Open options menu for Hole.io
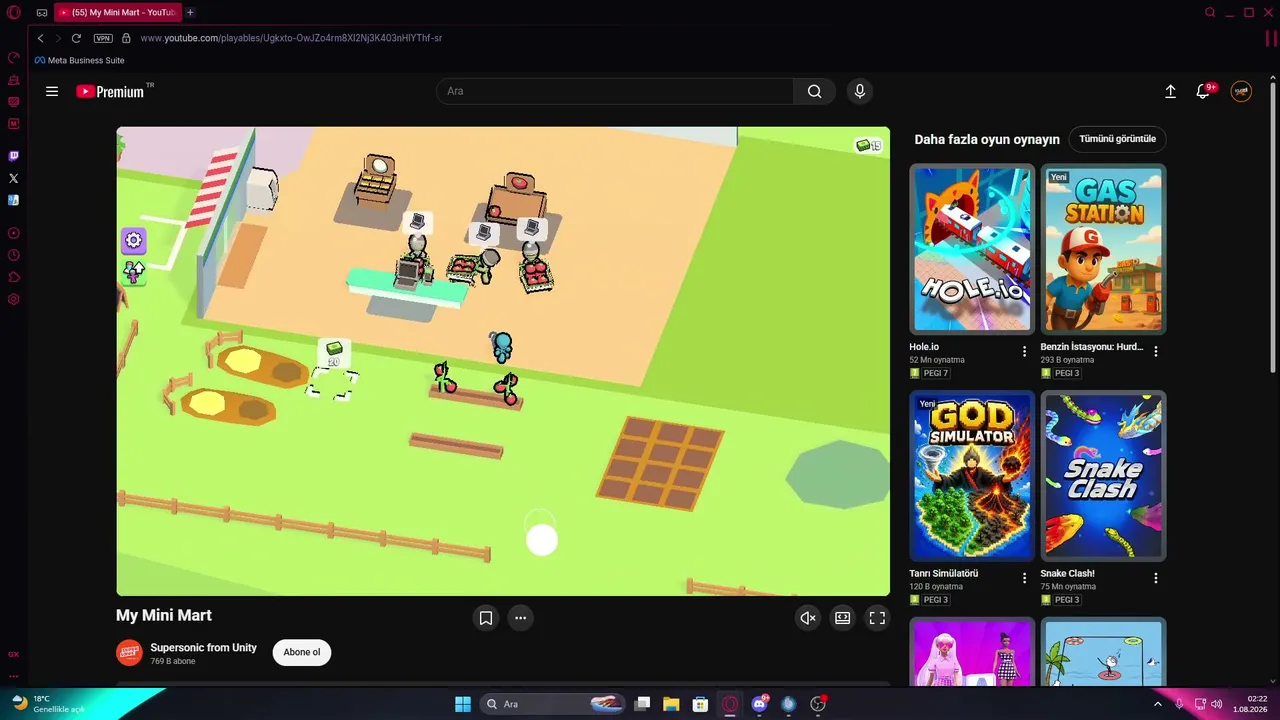The height and width of the screenshot is (720, 1280). 1024,351
